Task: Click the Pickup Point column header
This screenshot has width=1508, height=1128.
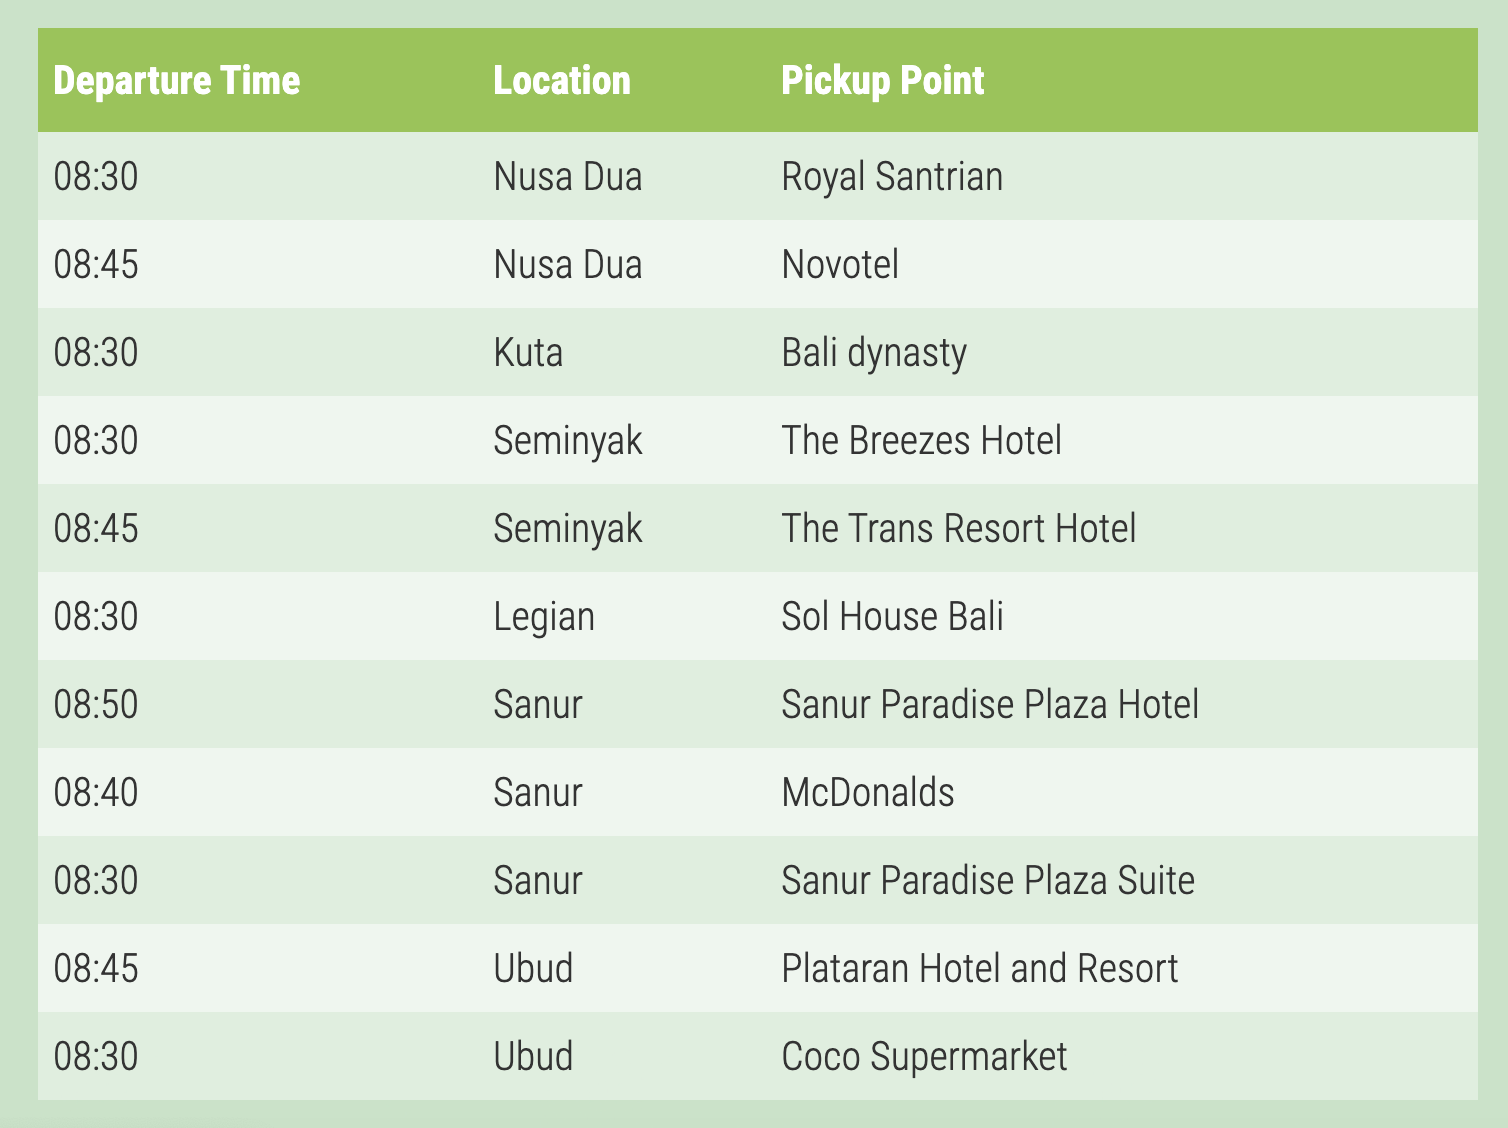Action: 883,81
